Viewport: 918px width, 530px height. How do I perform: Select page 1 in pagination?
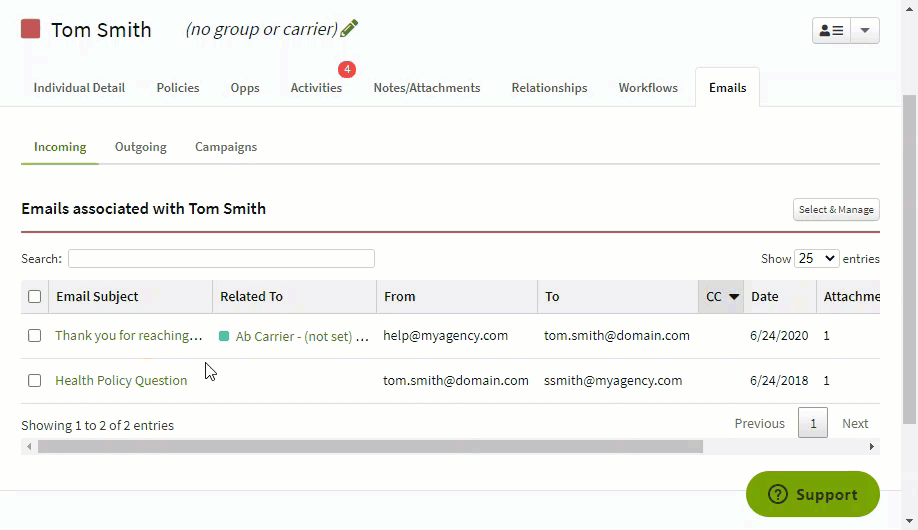coord(813,423)
